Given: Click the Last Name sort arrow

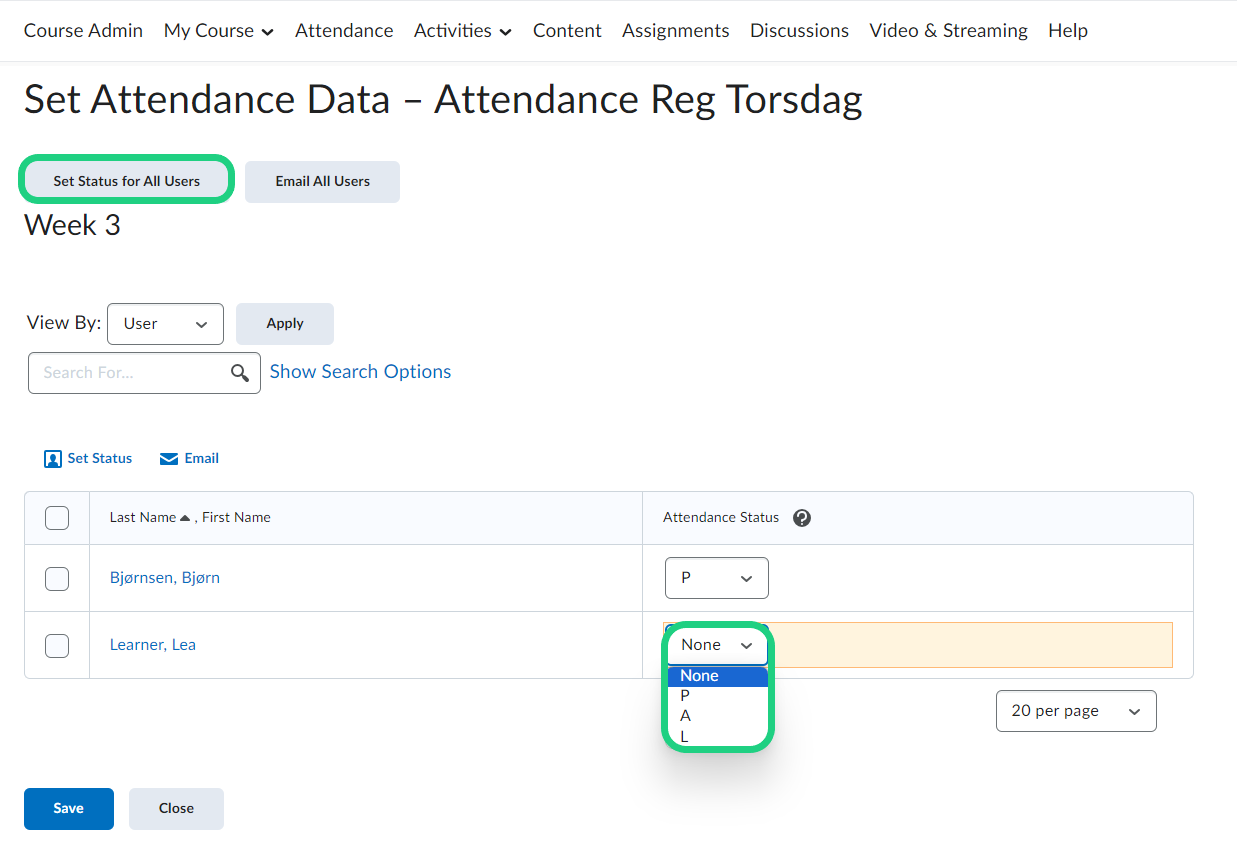Looking at the screenshot, I should tap(185, 518).
